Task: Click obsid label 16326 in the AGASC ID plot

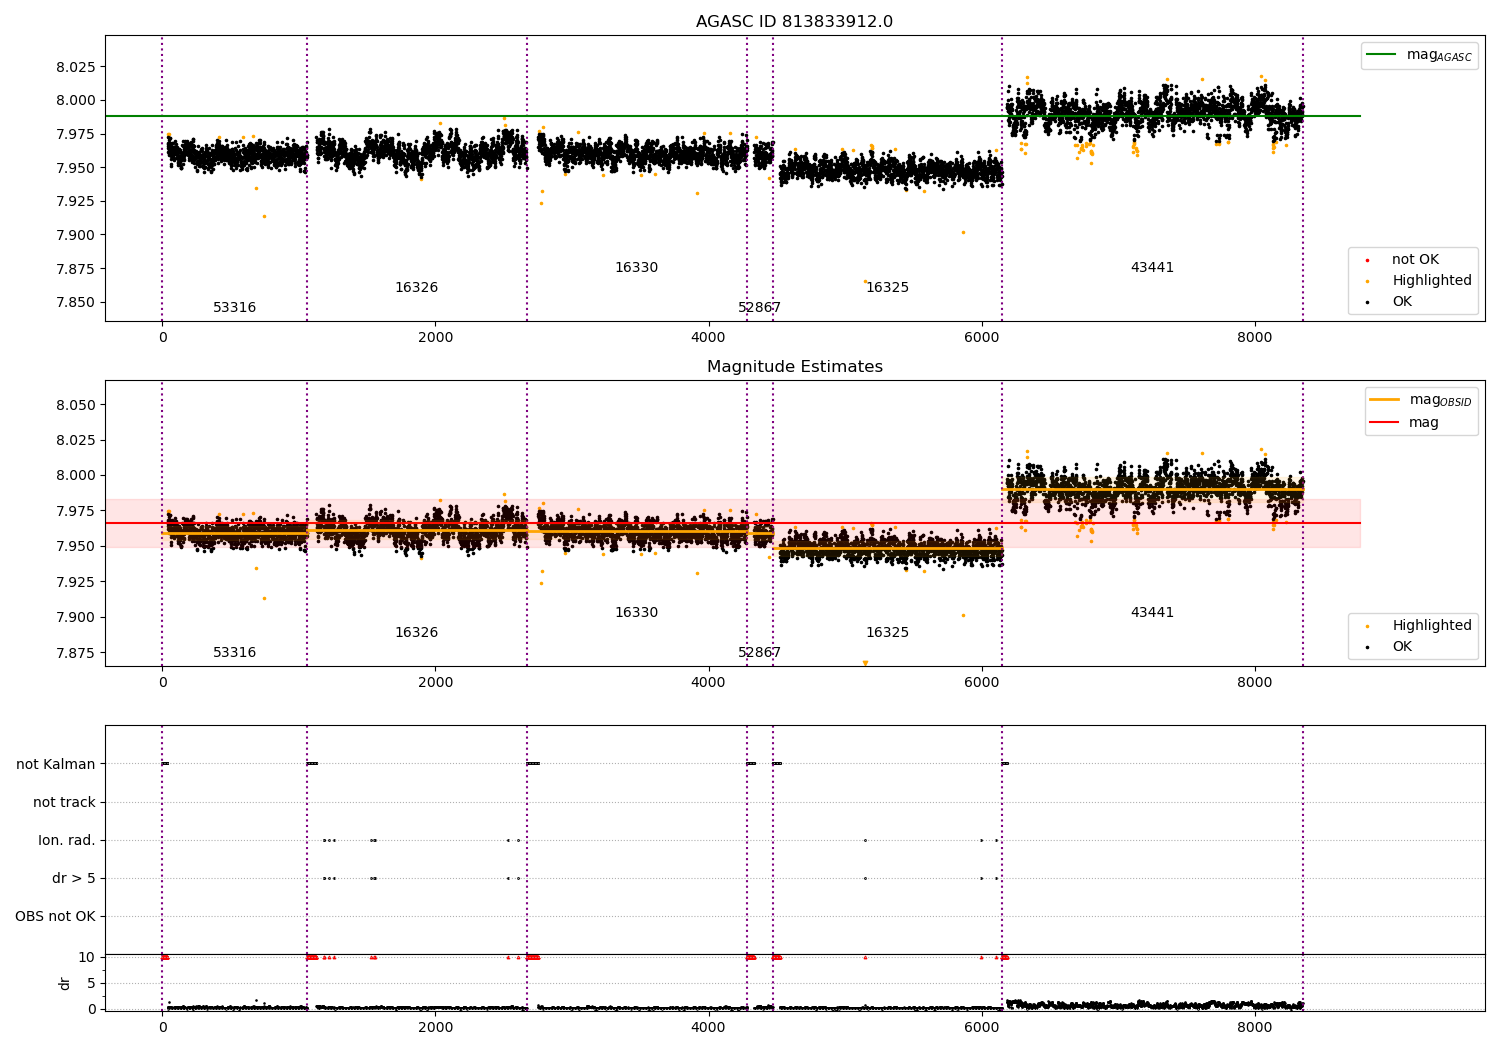Action: coord(416,288)
